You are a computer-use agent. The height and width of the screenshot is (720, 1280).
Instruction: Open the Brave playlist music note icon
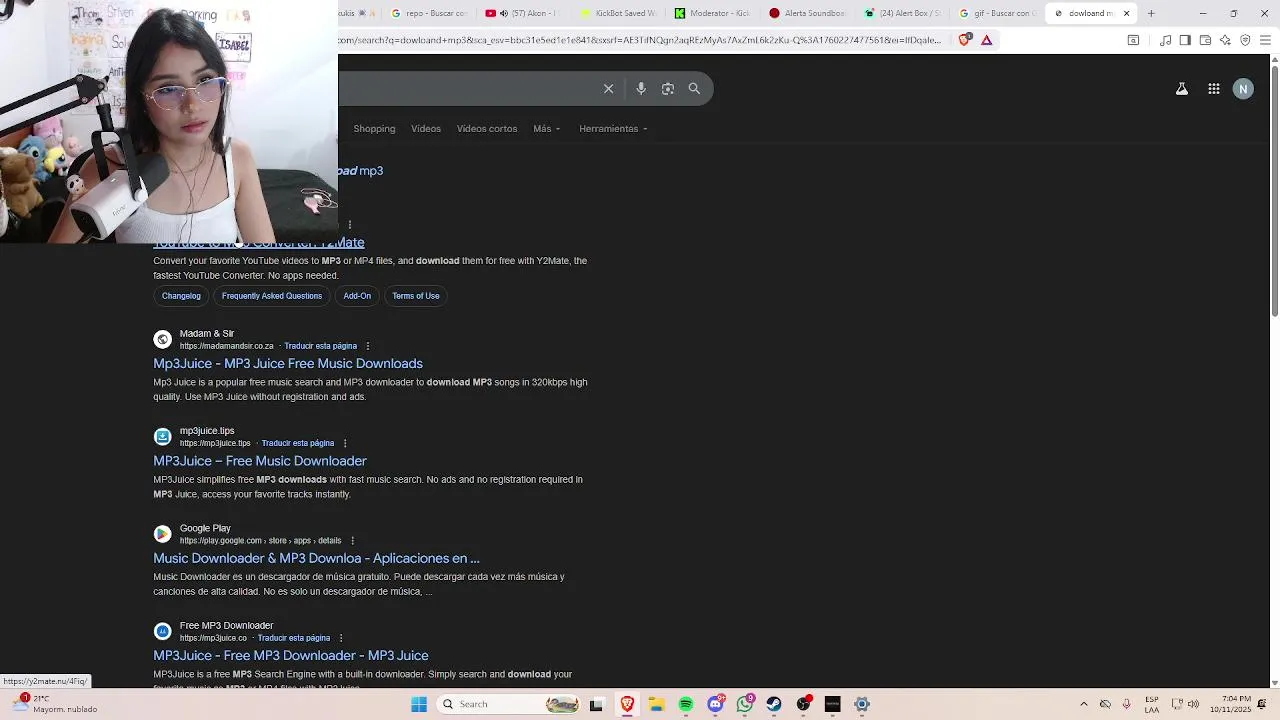coord(1165,40)
